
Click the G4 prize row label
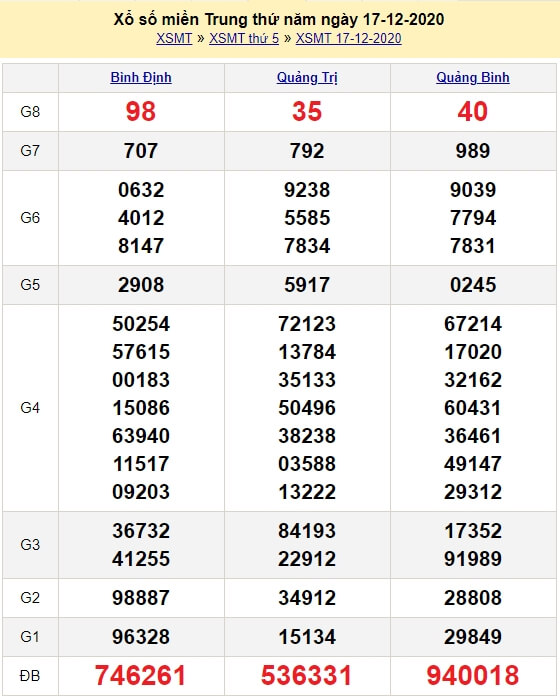point(30,407)
